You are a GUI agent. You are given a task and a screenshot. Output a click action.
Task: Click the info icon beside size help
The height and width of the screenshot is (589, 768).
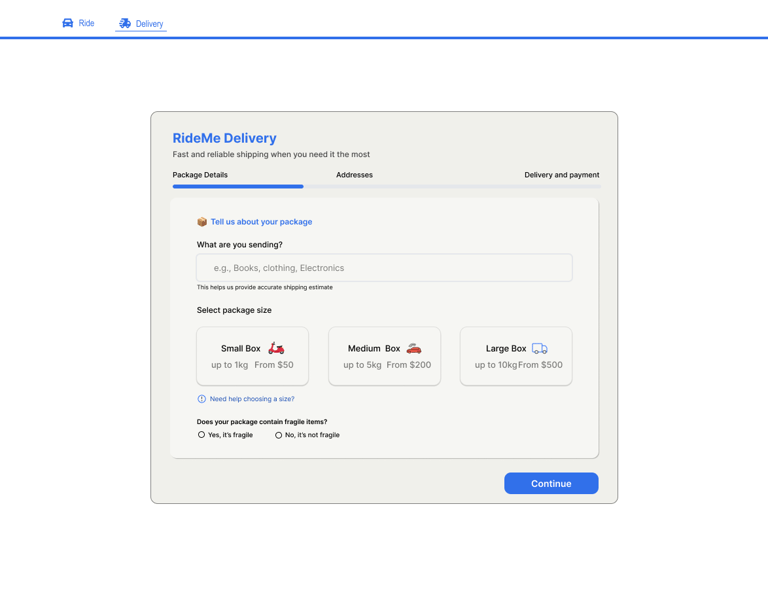(201, 399)
